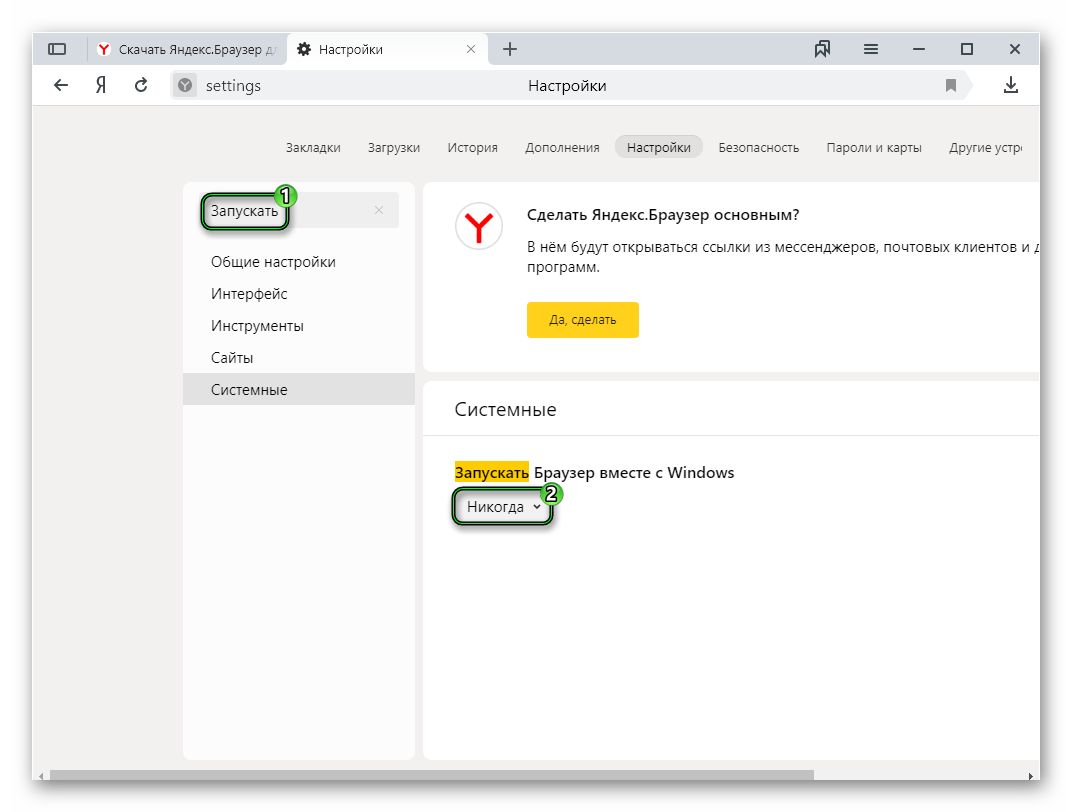The height and width of the screenshot is (812, 1072).
Task: Click the settings search field with Запускать
Action: (299, 211)
